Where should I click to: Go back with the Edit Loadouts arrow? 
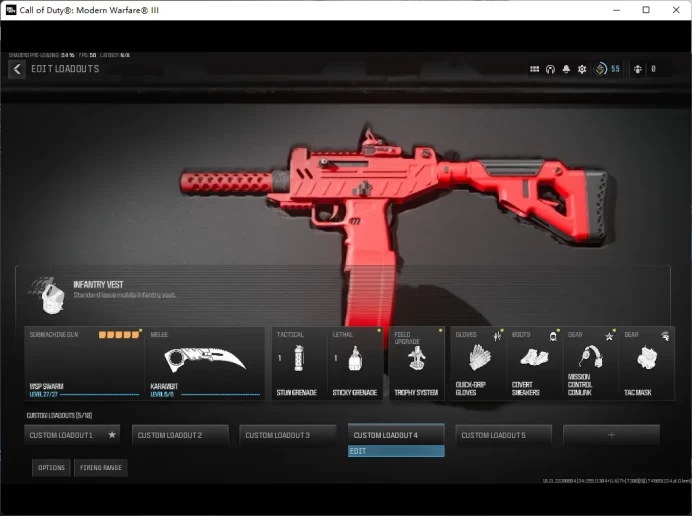(17, 69)
